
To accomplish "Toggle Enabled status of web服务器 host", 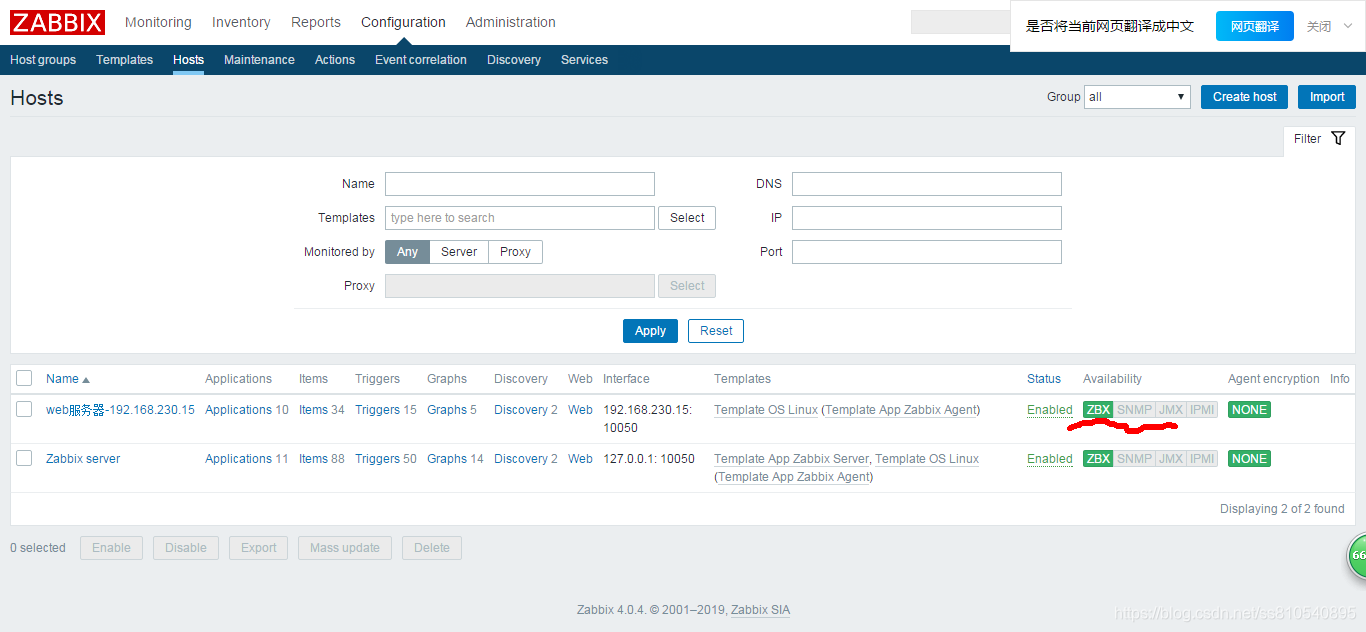I will pyautogui.click(x=1050, y=410).
